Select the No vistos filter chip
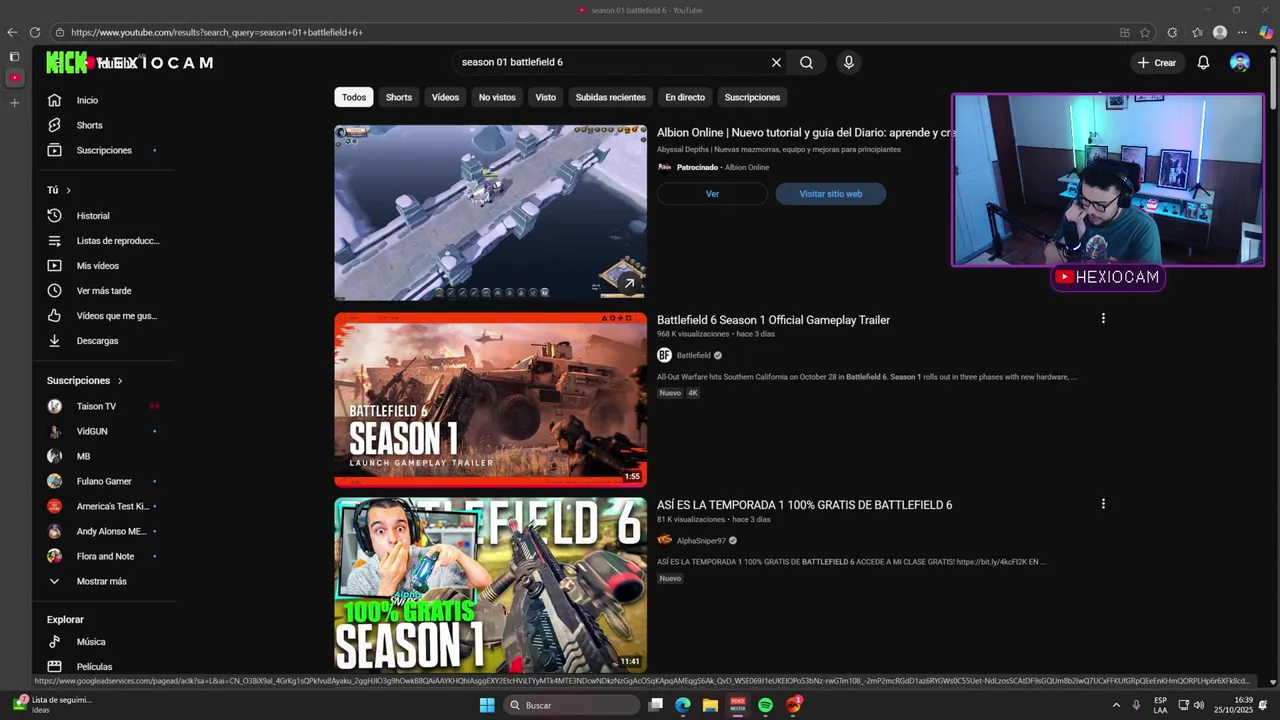This screenshot has width=1280, height=720. [x=497, y=97]
